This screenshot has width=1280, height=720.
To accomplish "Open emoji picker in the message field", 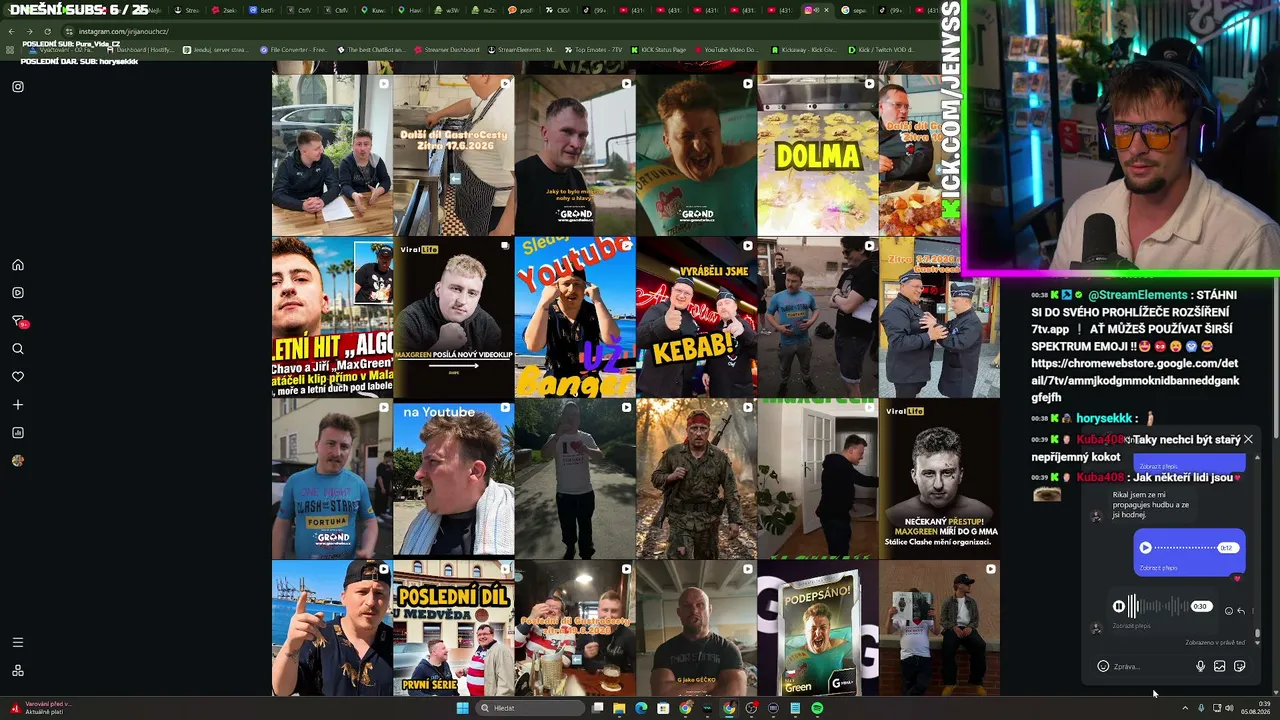I will 1103,666.
